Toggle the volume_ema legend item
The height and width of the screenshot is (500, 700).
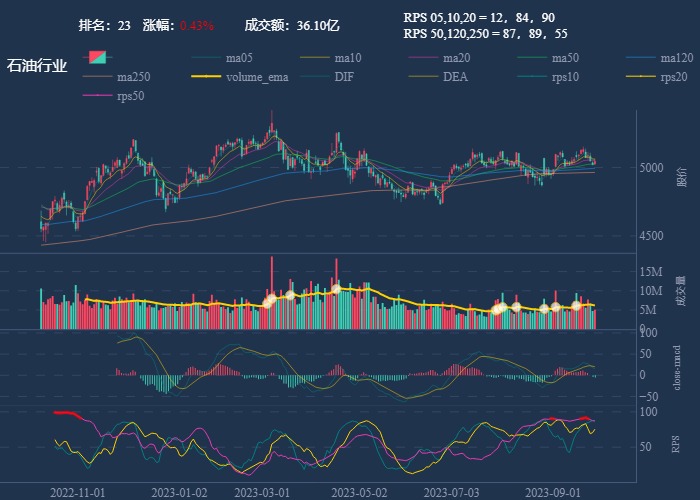(256, 77)
